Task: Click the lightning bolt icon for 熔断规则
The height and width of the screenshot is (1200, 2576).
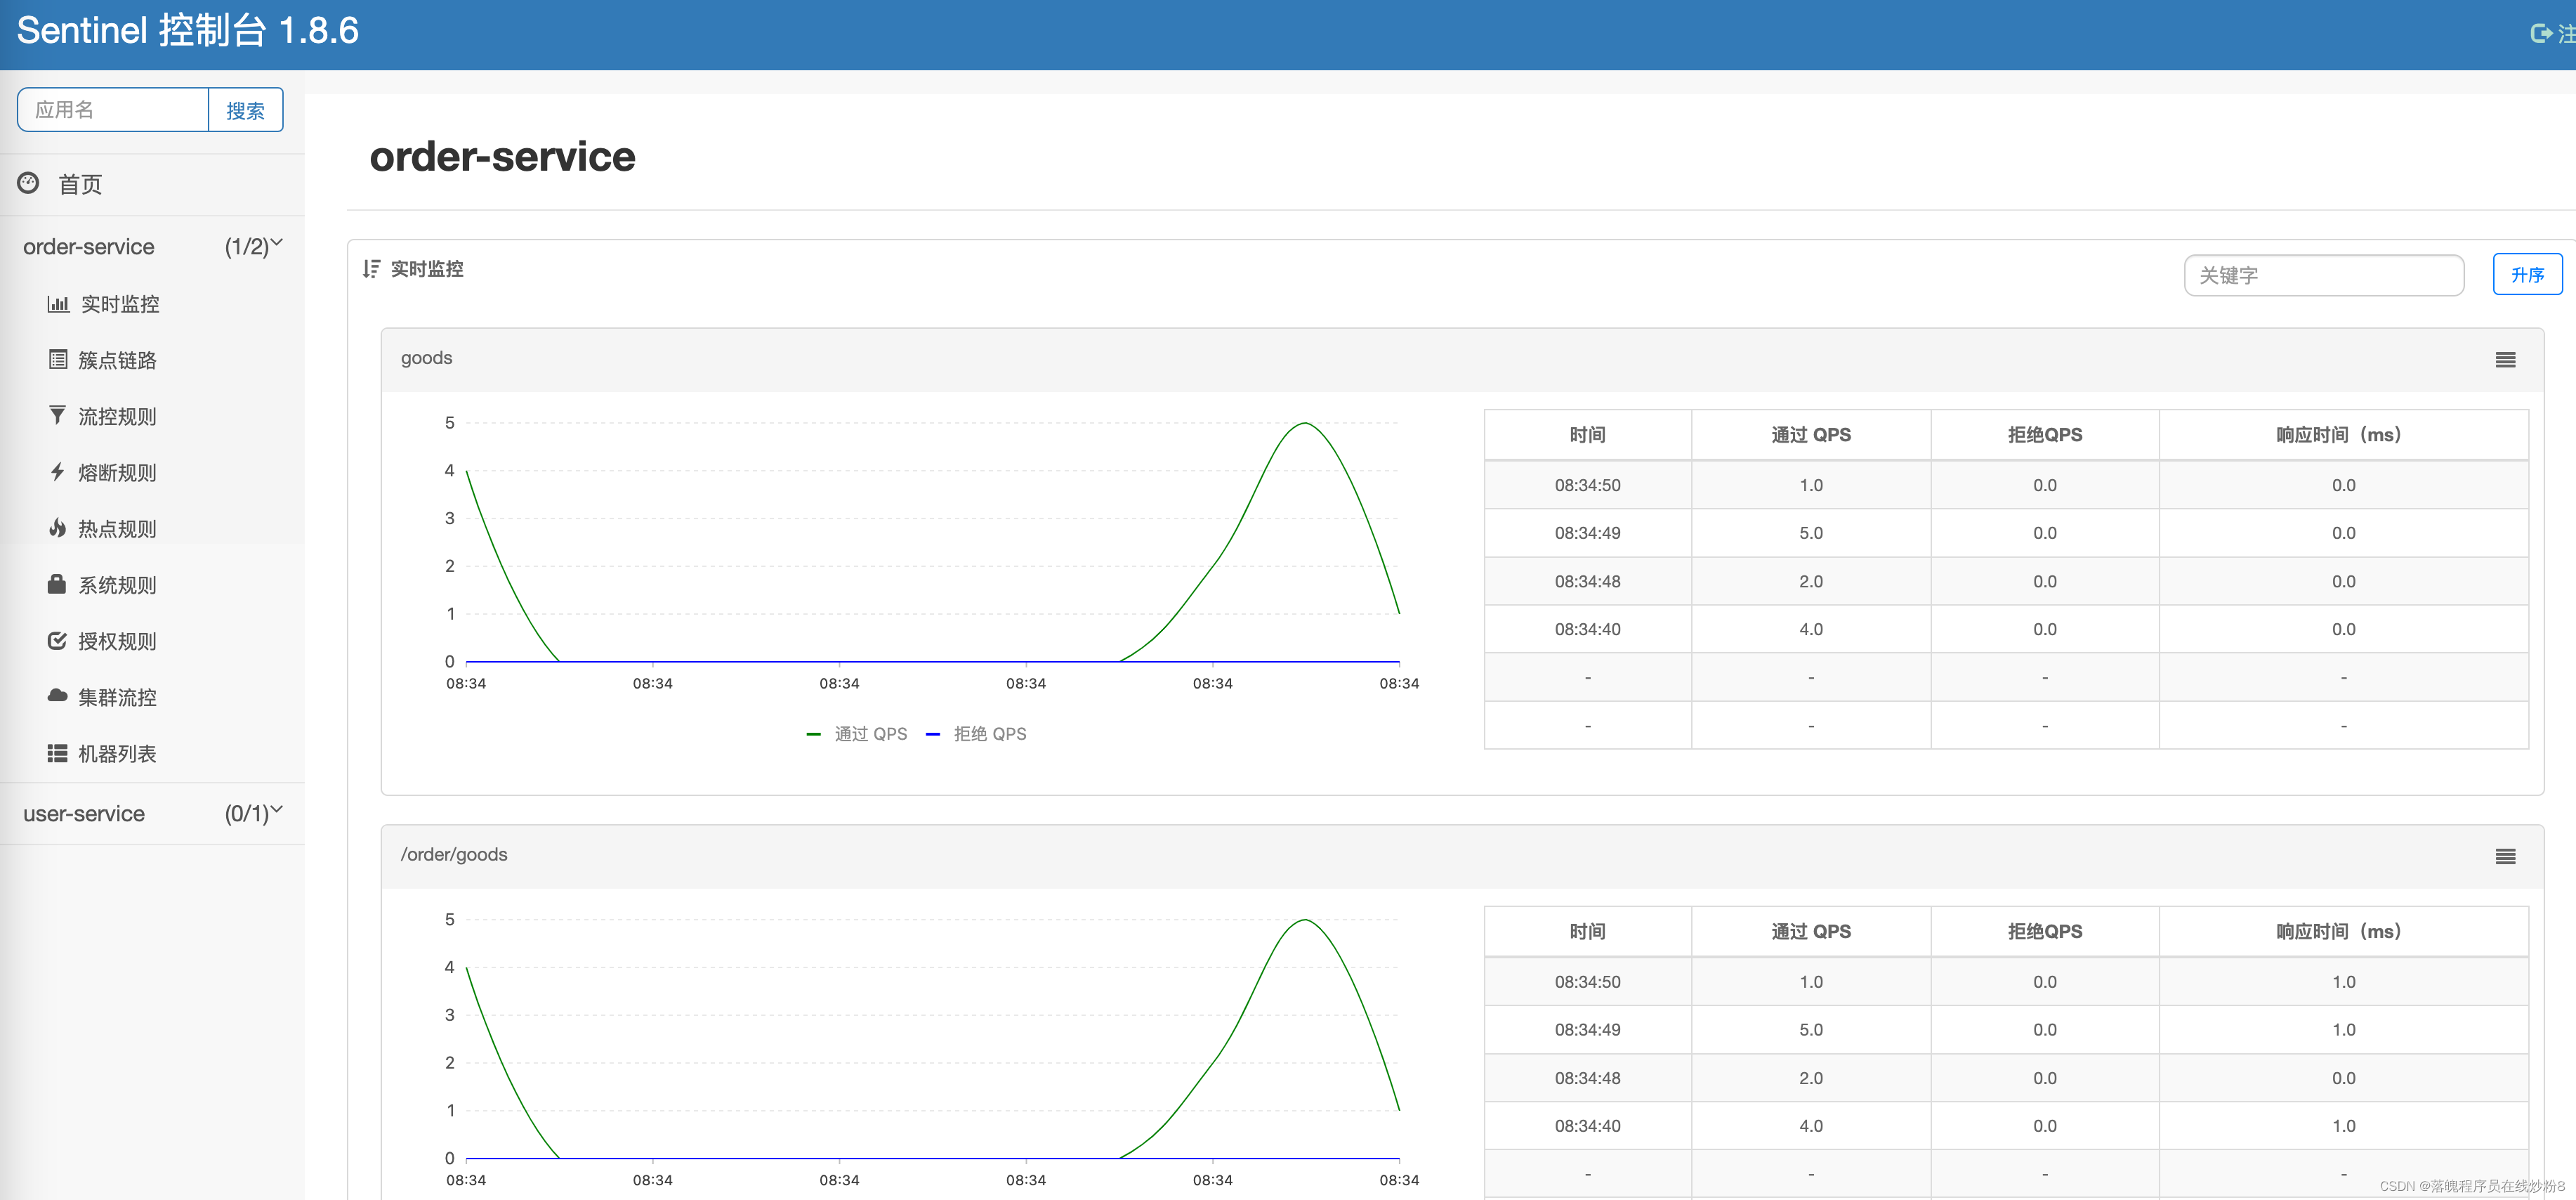Action: click(58, 472)
